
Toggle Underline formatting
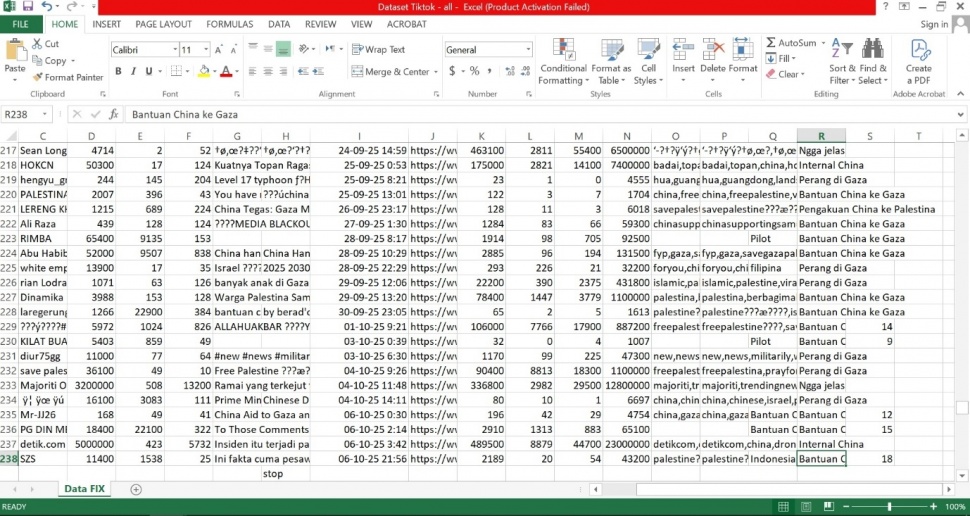point(149,71)
